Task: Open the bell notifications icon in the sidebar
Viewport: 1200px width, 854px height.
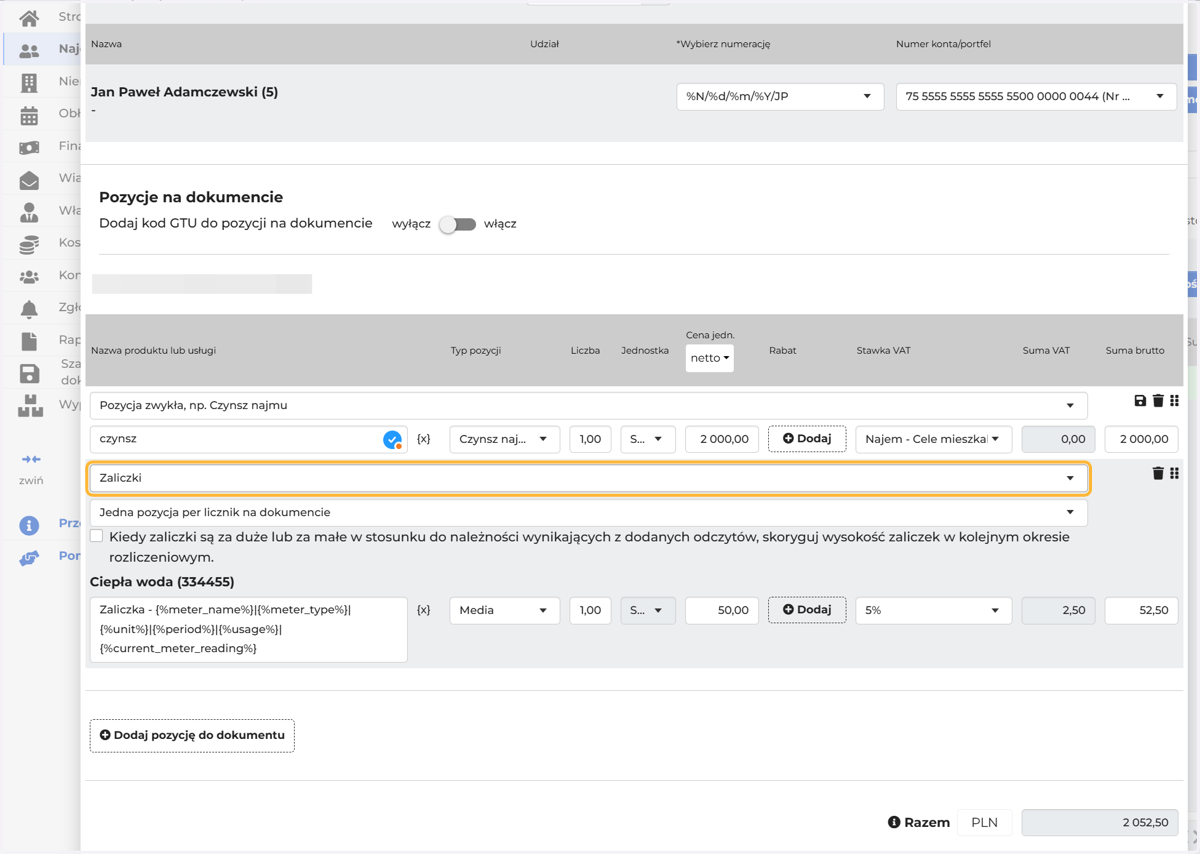Action: tap(29, 308)
